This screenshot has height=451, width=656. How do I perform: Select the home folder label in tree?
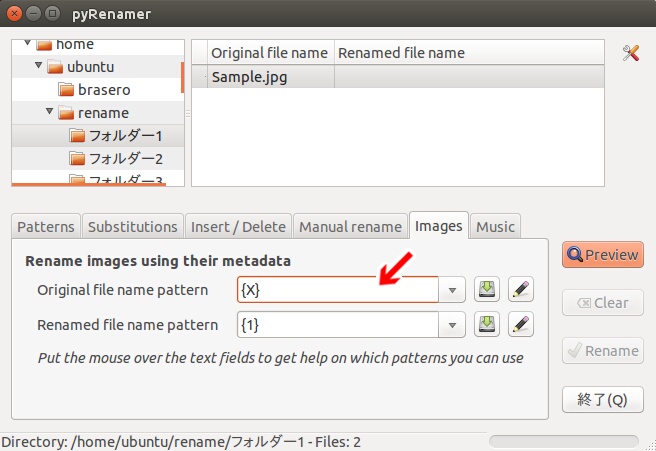[75, 44]
